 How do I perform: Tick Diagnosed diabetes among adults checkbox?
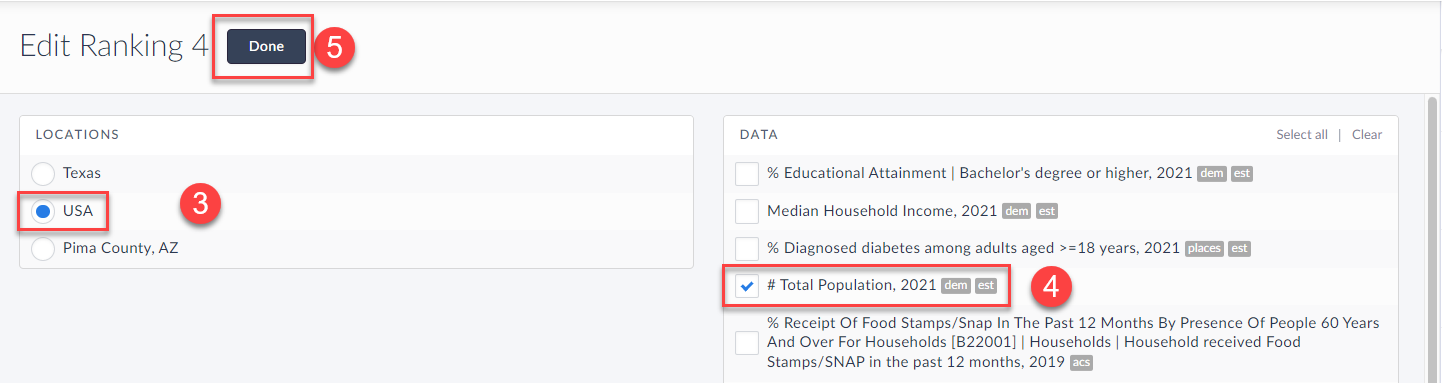[747, 249]
